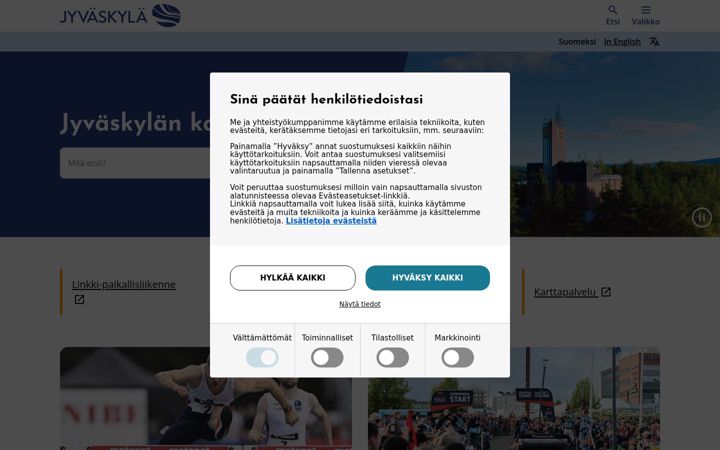Open the Etsi search icon

(613, 10)
